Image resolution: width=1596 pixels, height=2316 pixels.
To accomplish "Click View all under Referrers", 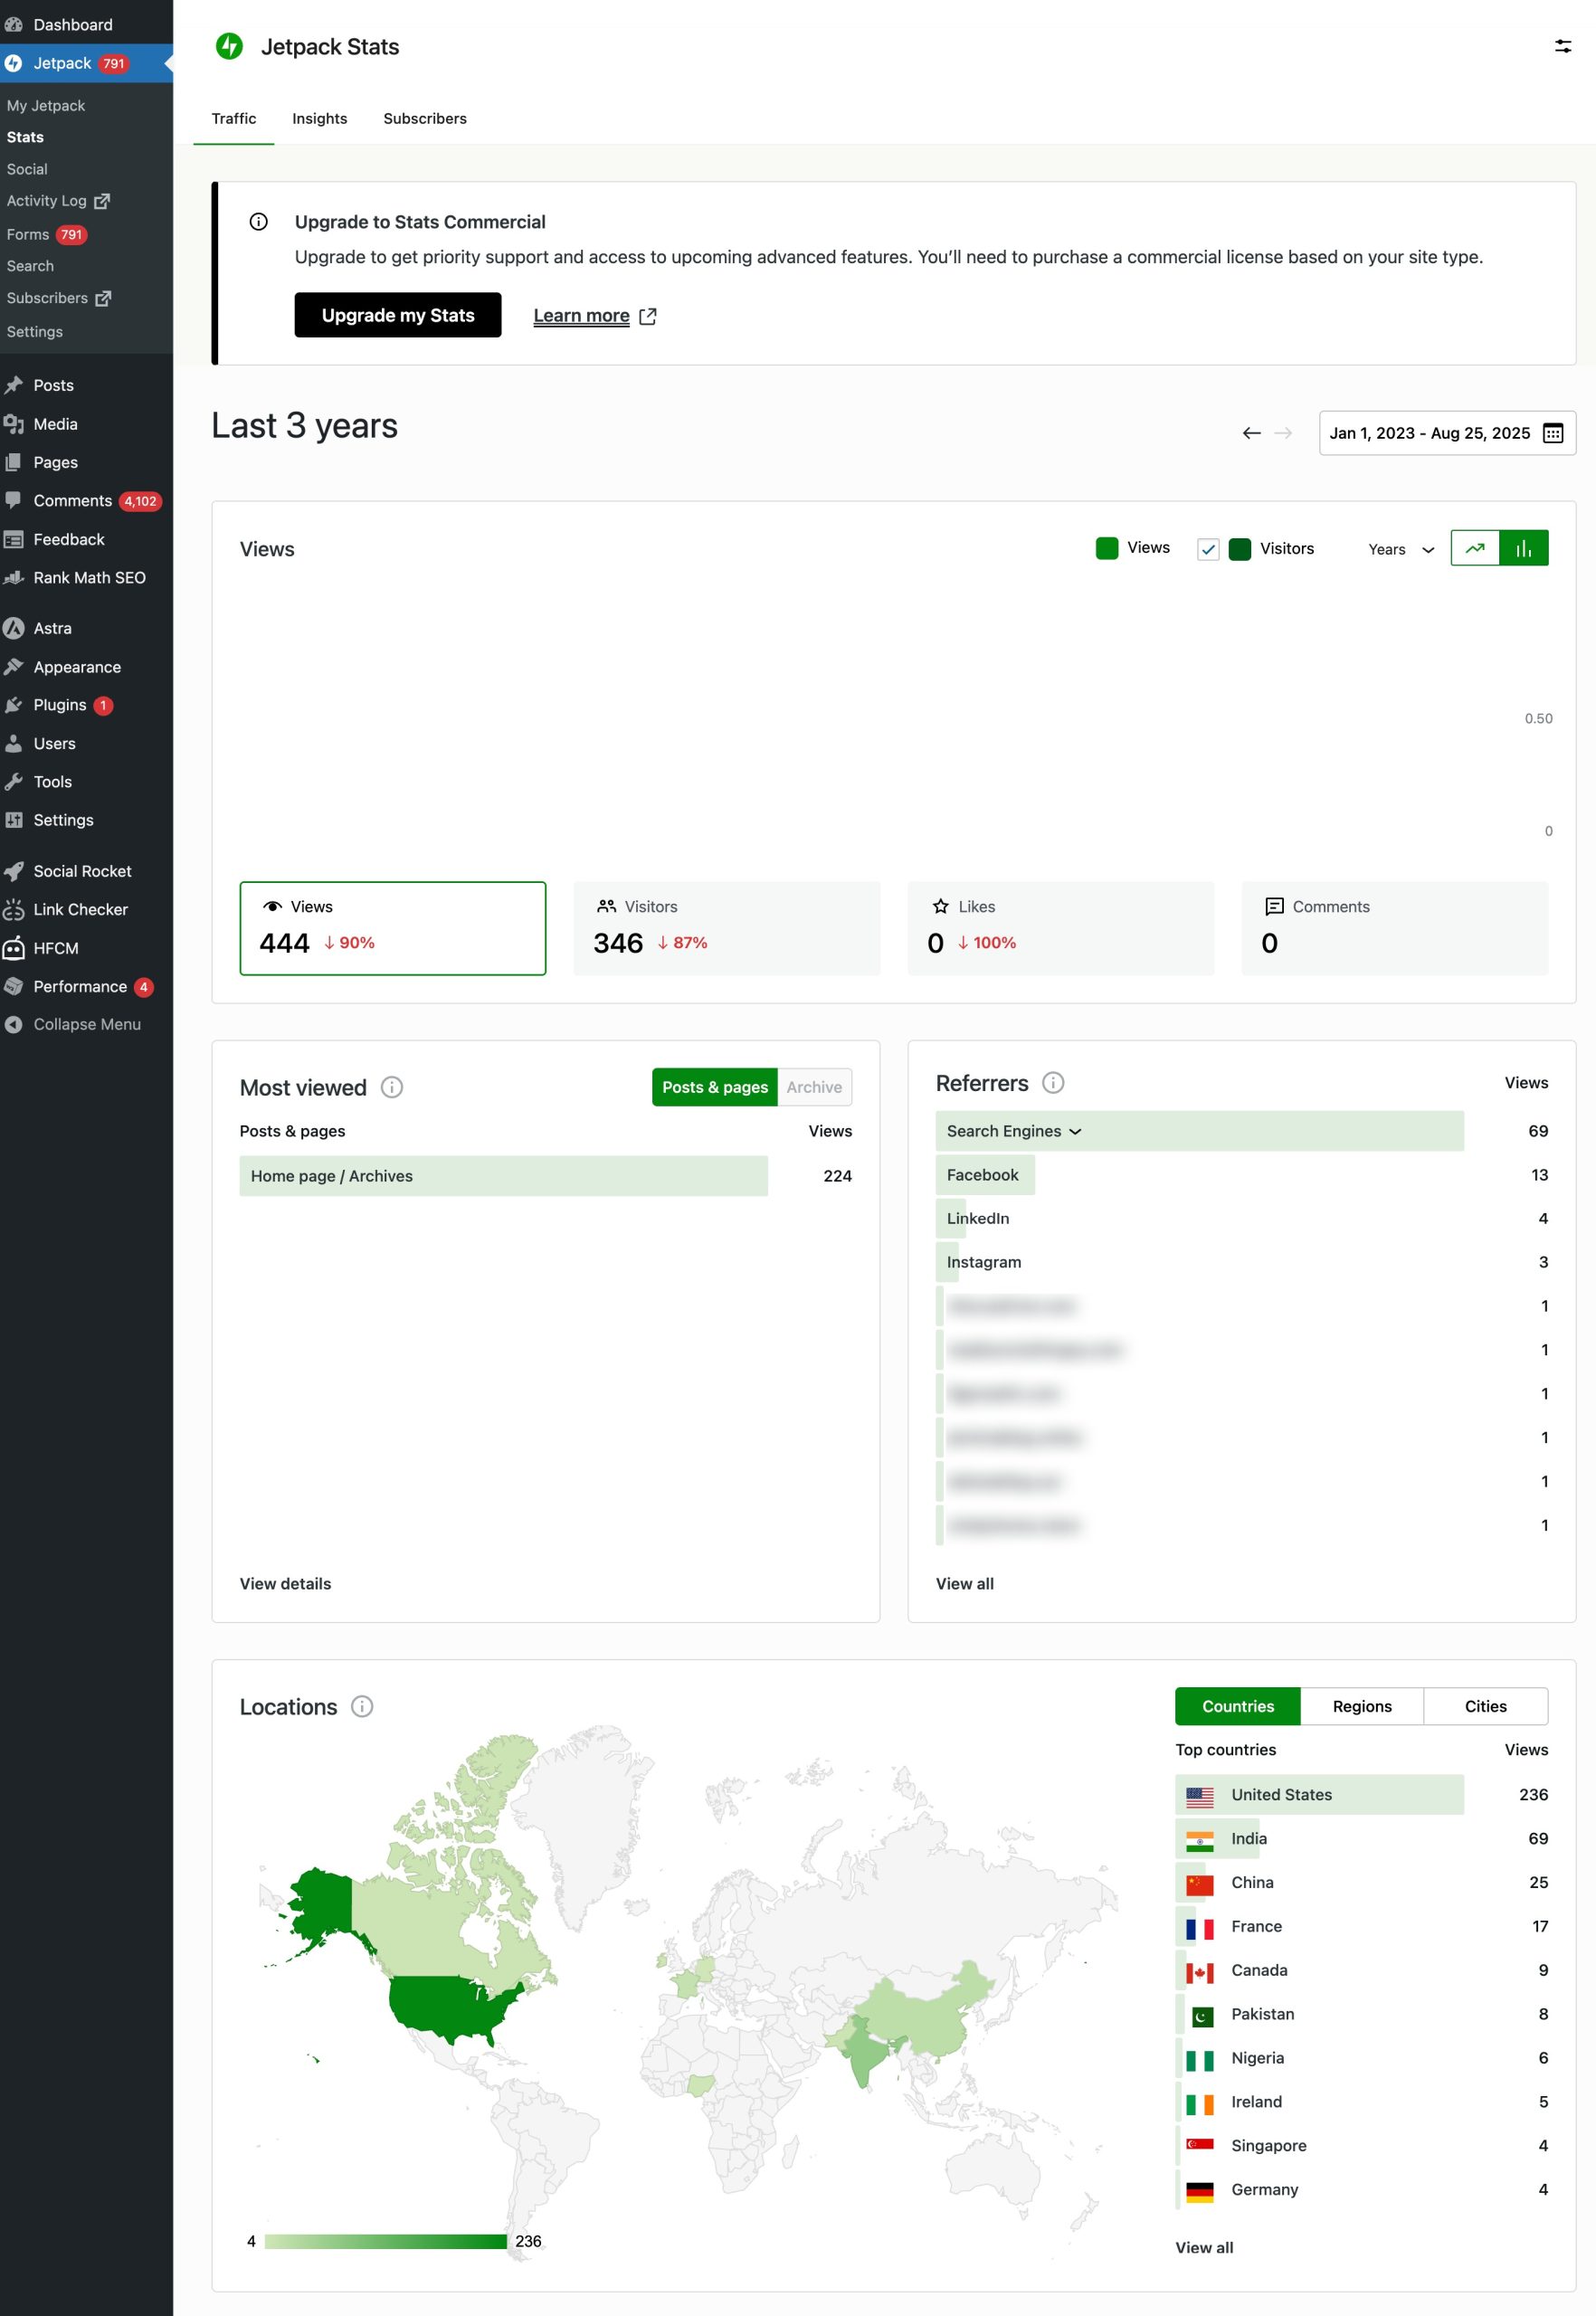I will [965, 1583].
